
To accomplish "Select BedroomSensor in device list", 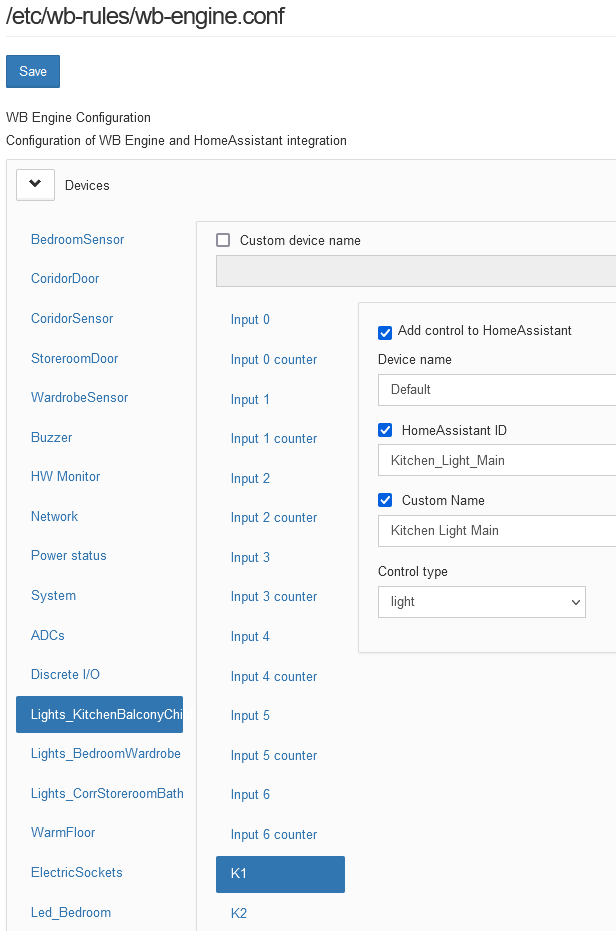I will 78,240.
